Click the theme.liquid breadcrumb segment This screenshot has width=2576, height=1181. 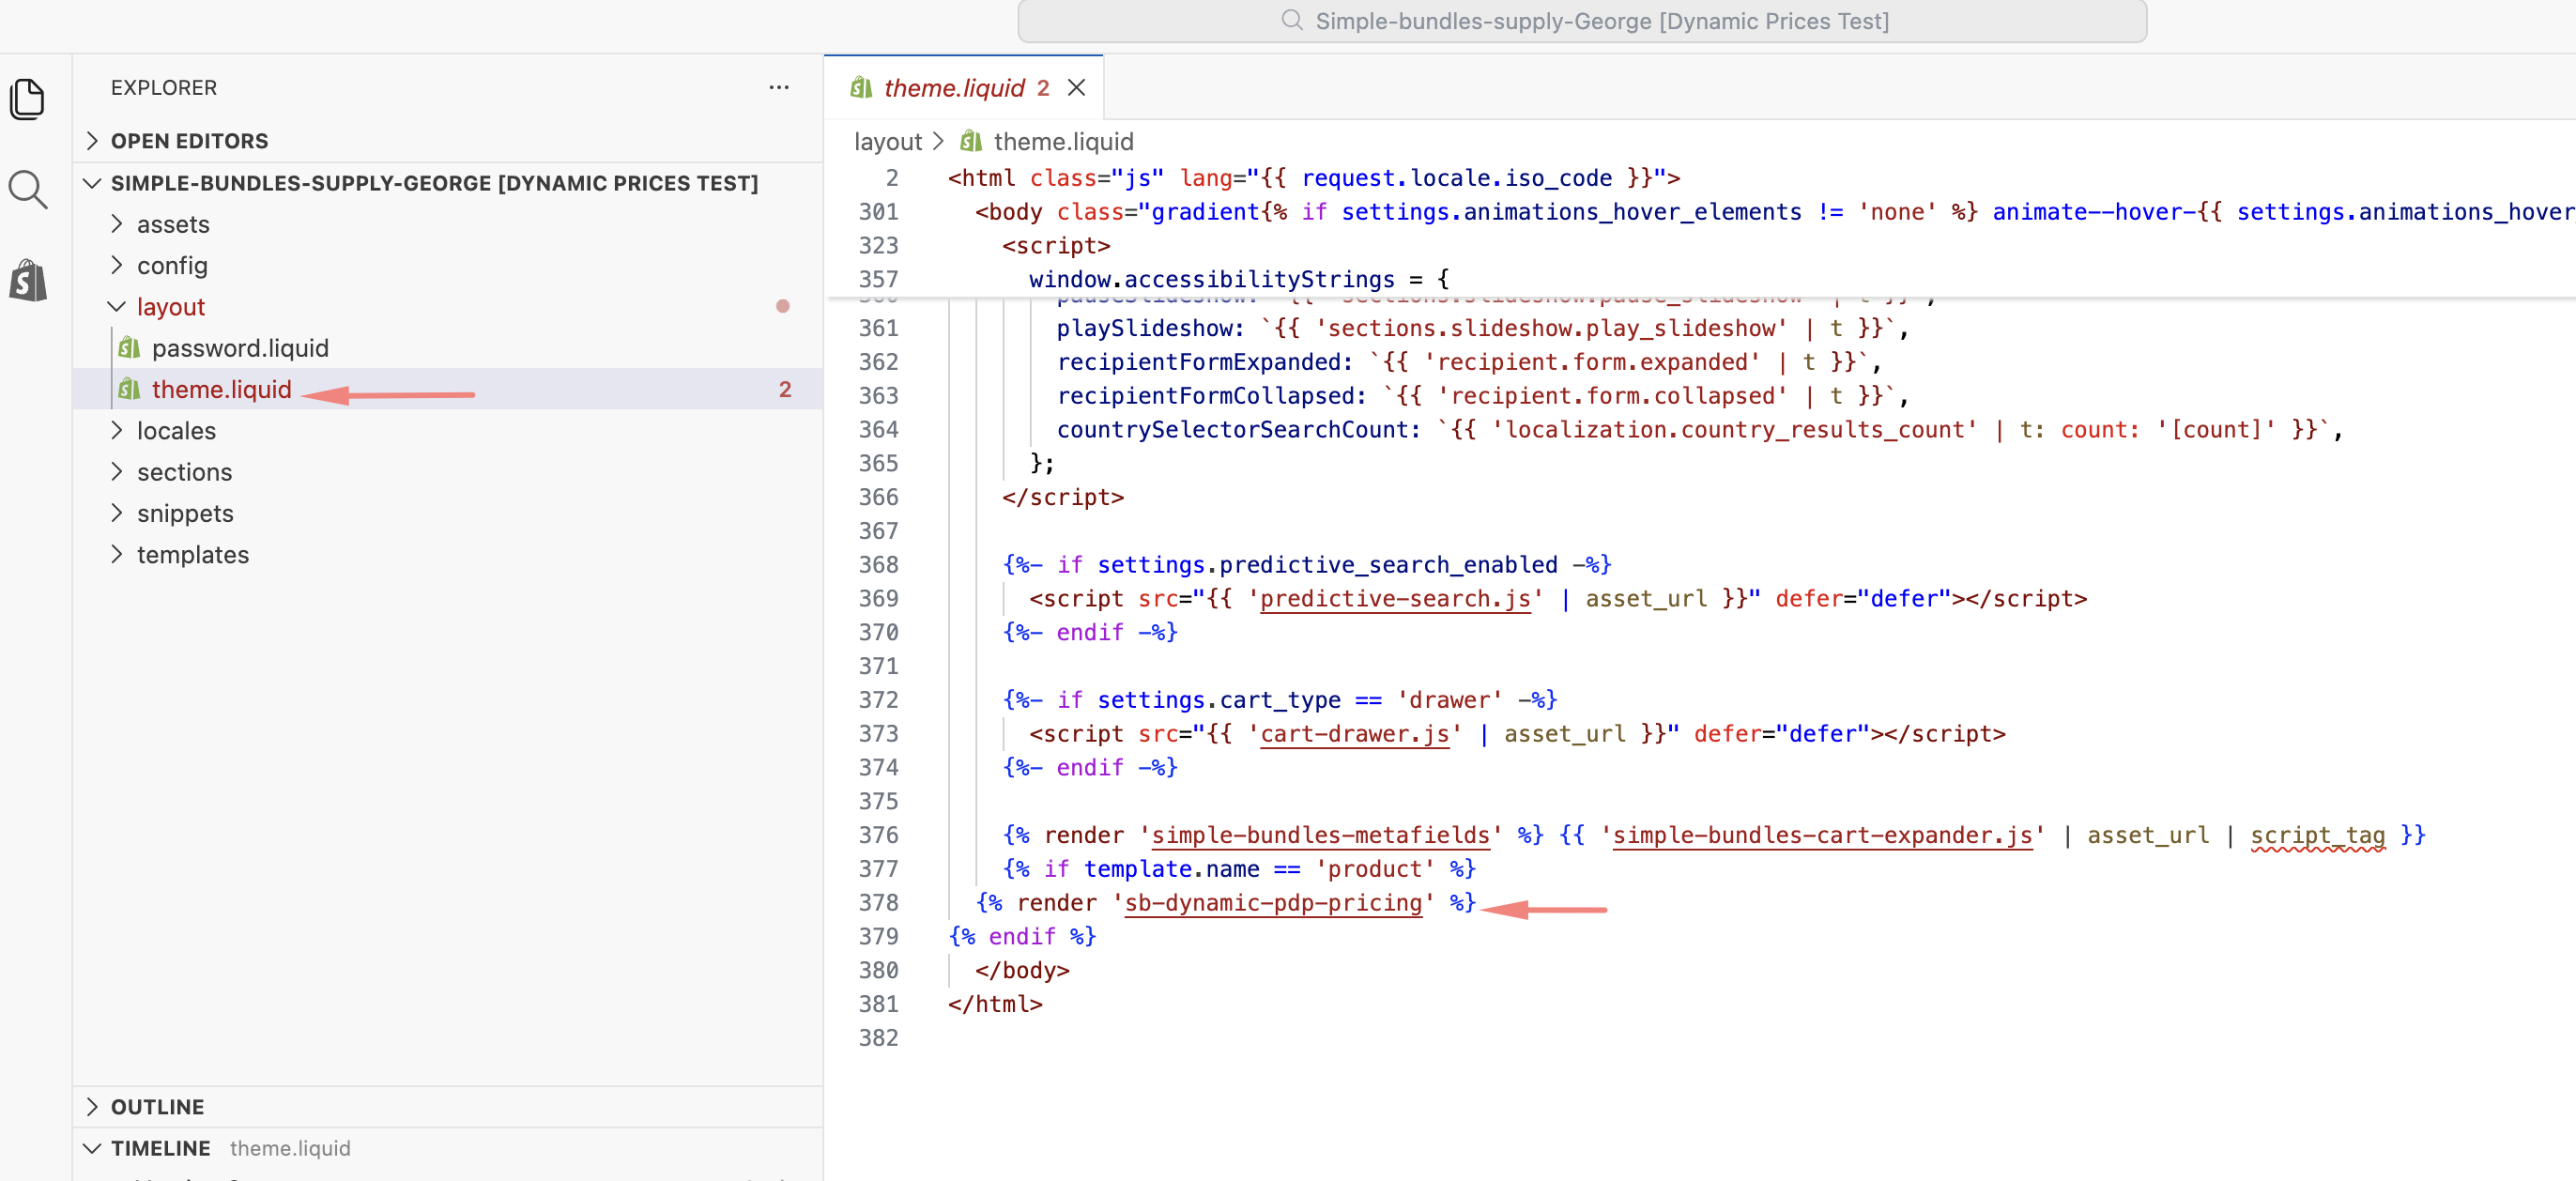pos(1063,141)
